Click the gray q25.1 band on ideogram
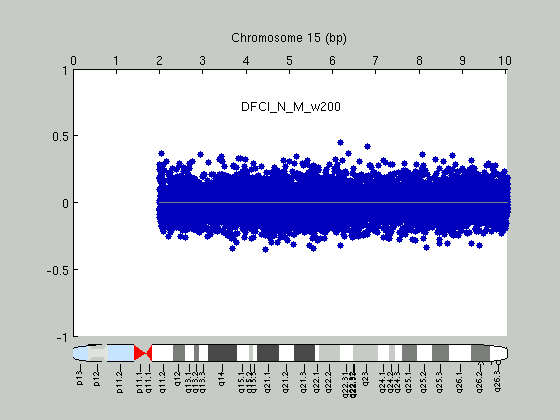 tap(409, 353)
